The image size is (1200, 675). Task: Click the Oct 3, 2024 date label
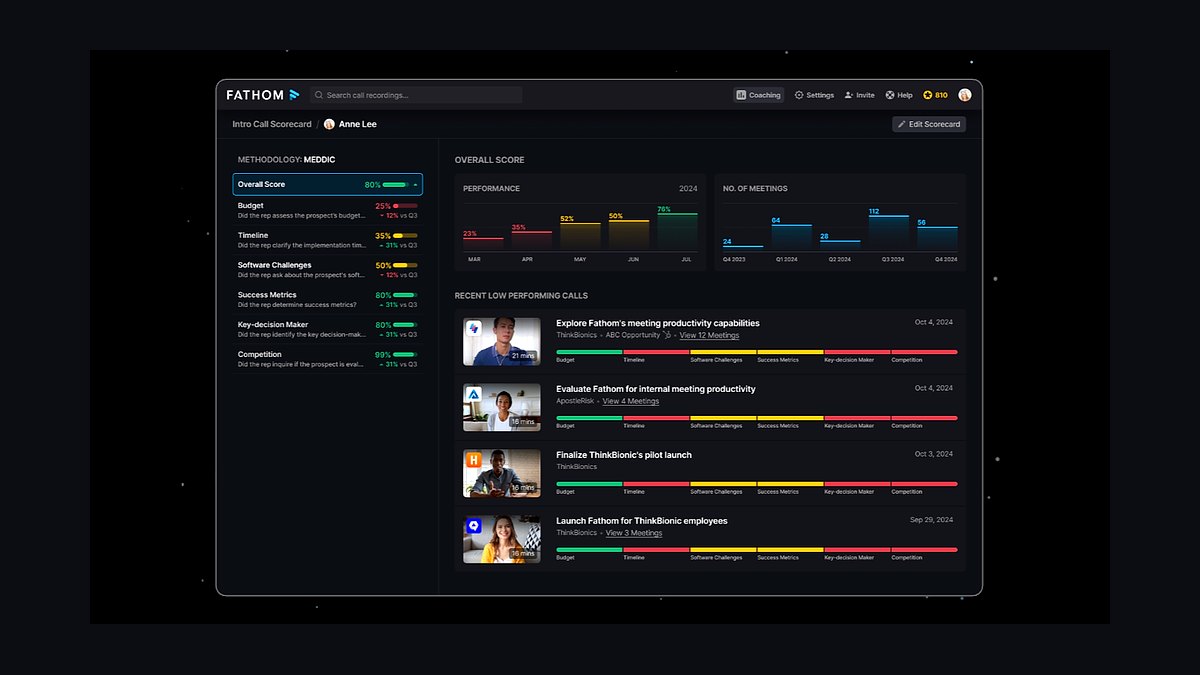point(934,454)
